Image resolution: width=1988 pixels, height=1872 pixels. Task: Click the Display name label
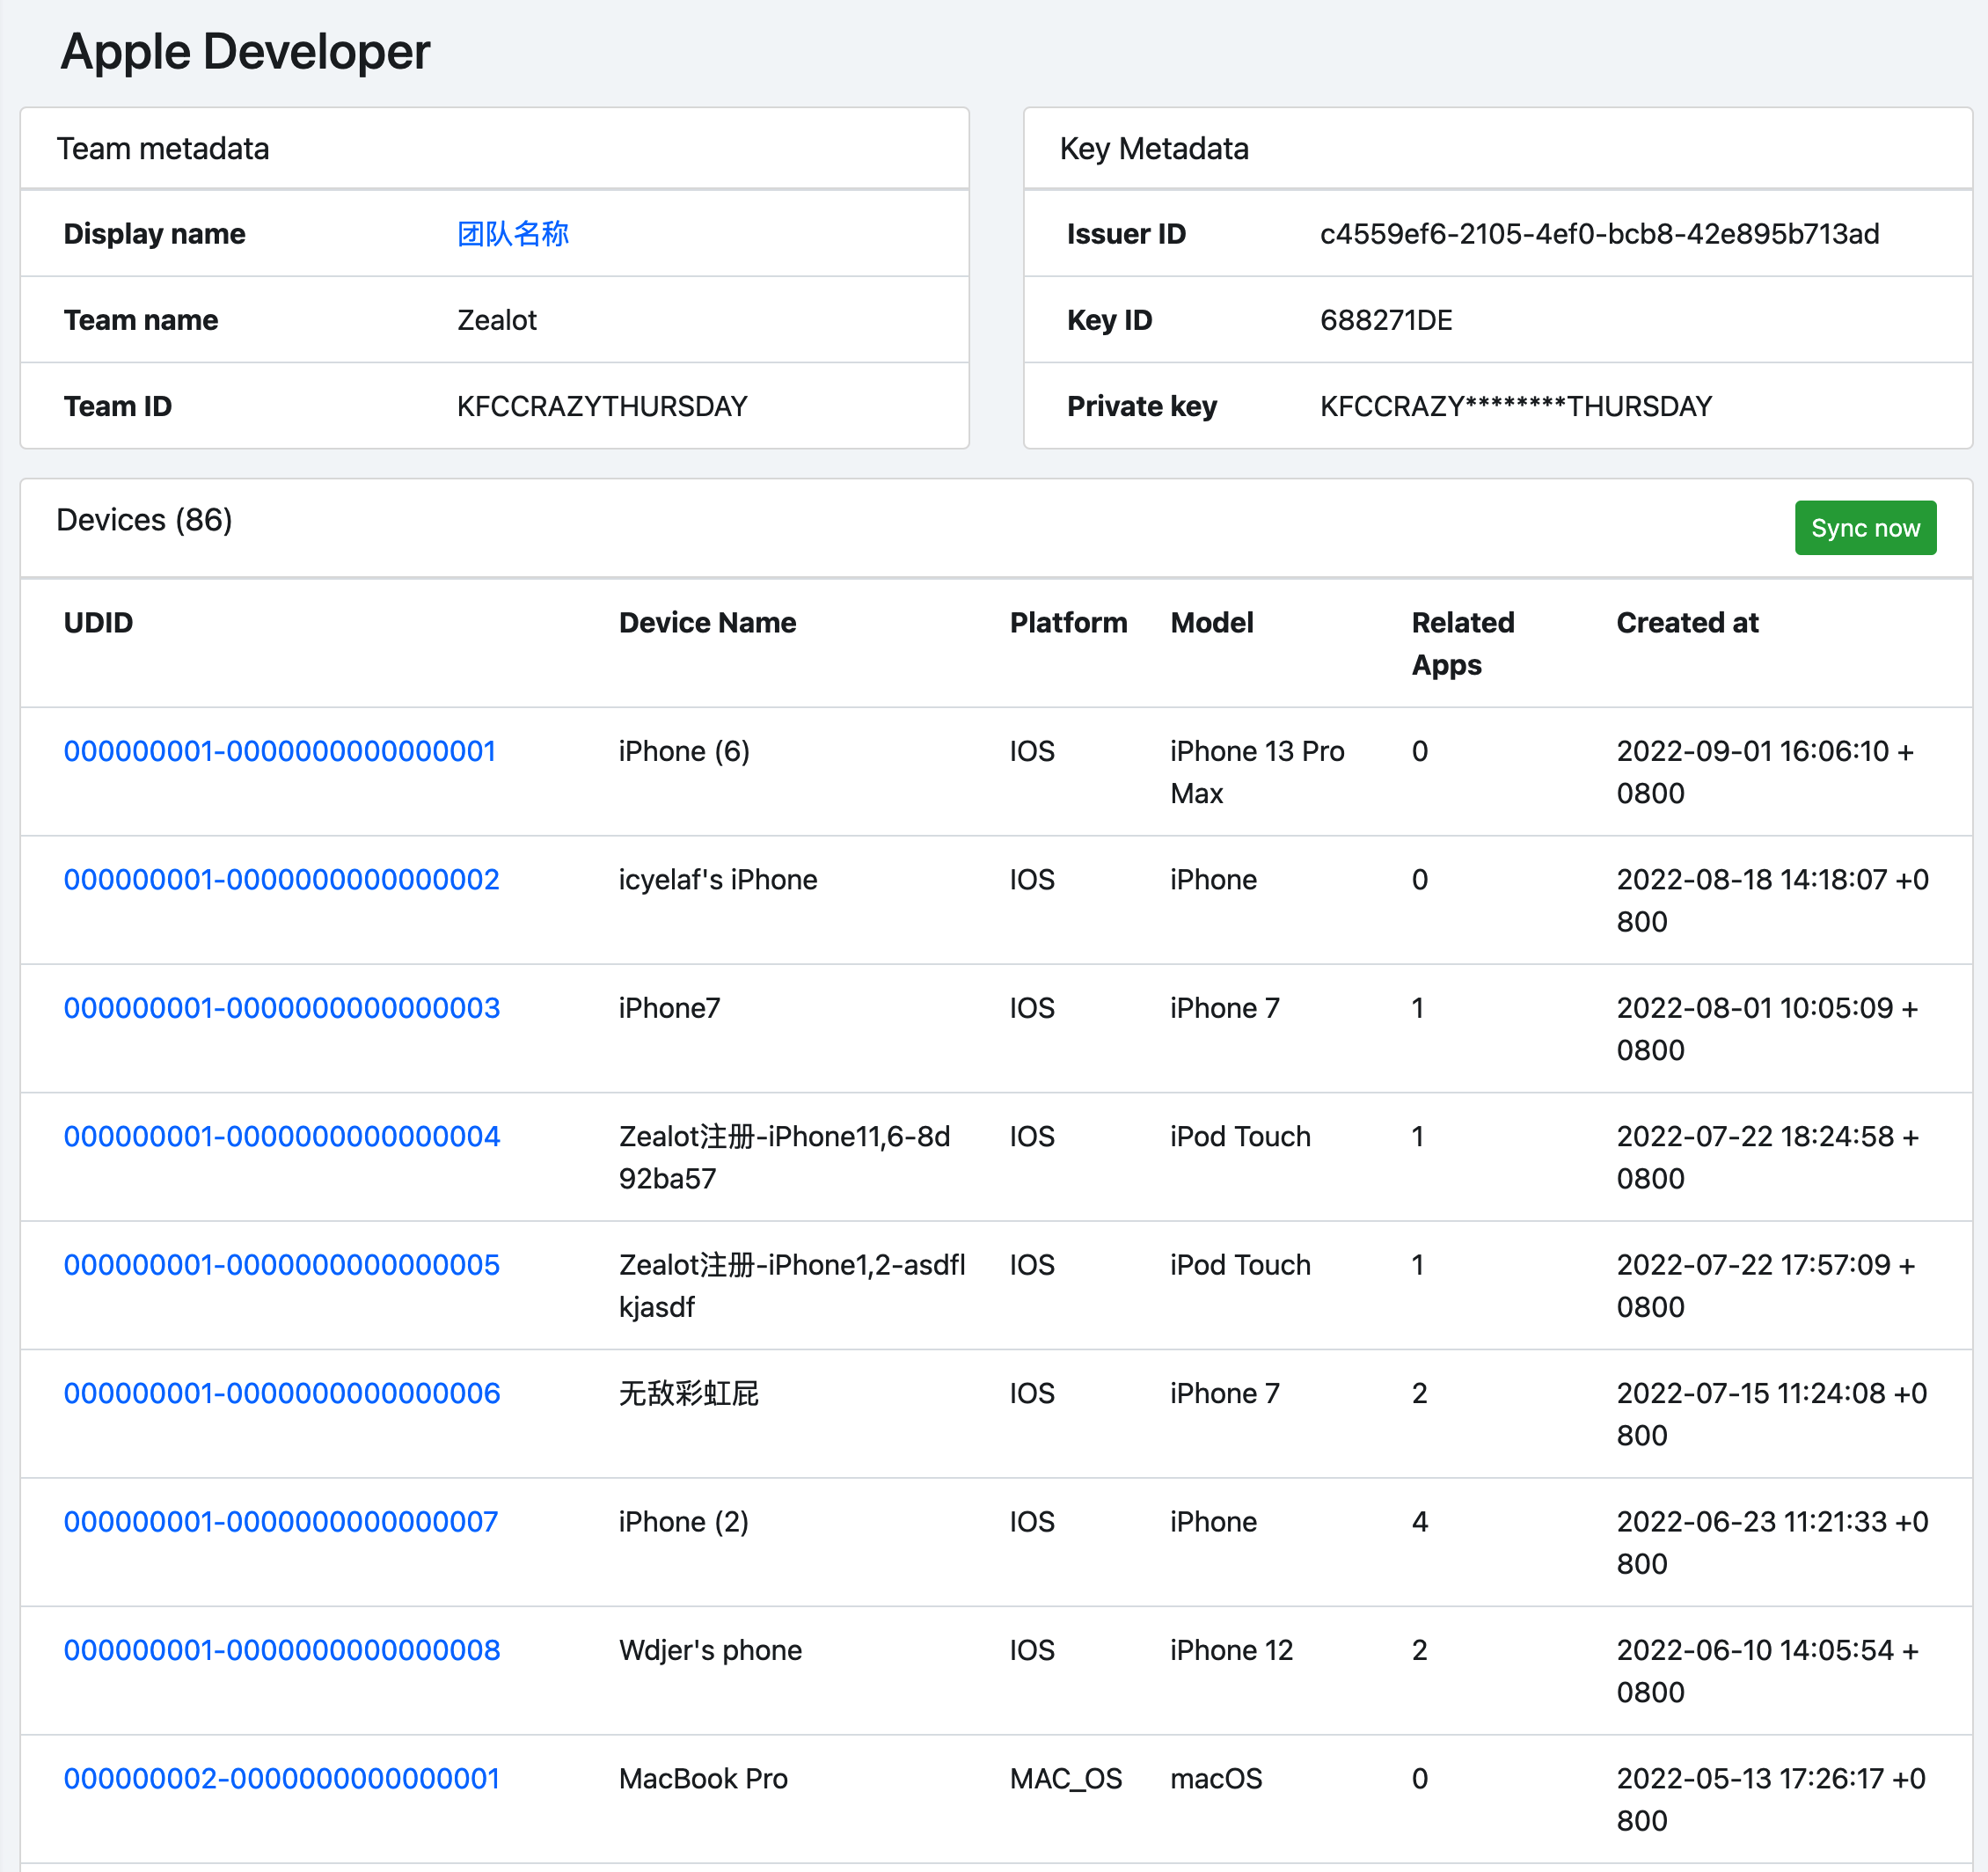(154, 234)
